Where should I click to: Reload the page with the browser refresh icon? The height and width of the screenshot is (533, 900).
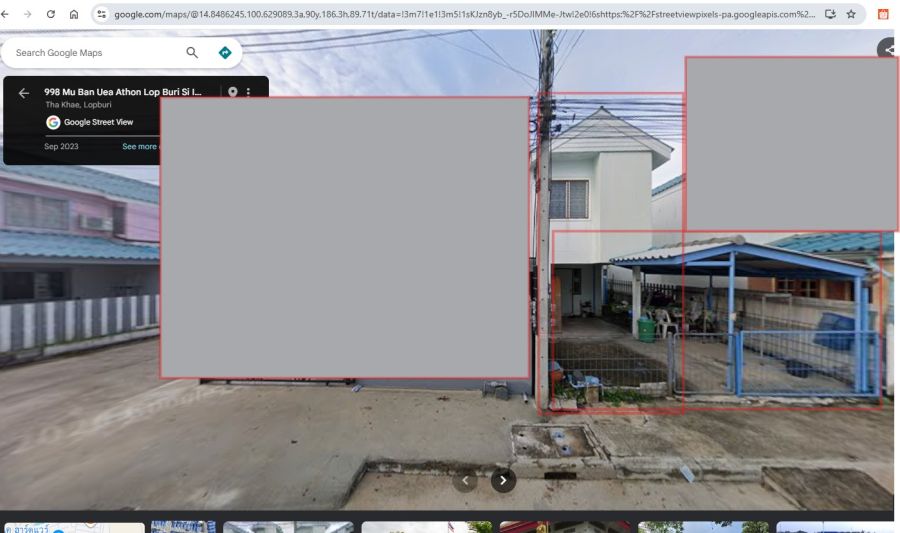coord(51,14)
